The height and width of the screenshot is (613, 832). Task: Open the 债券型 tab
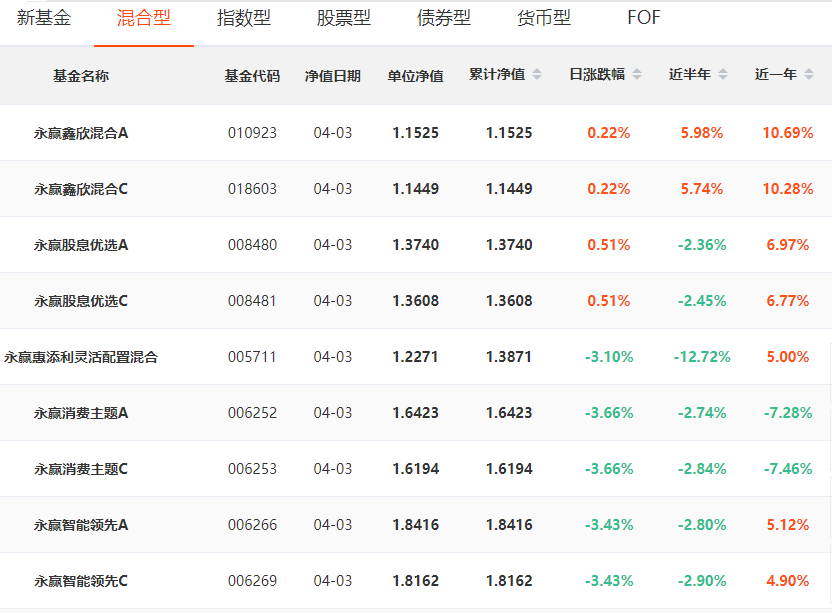pyautogui.click(x=444, y=18)
